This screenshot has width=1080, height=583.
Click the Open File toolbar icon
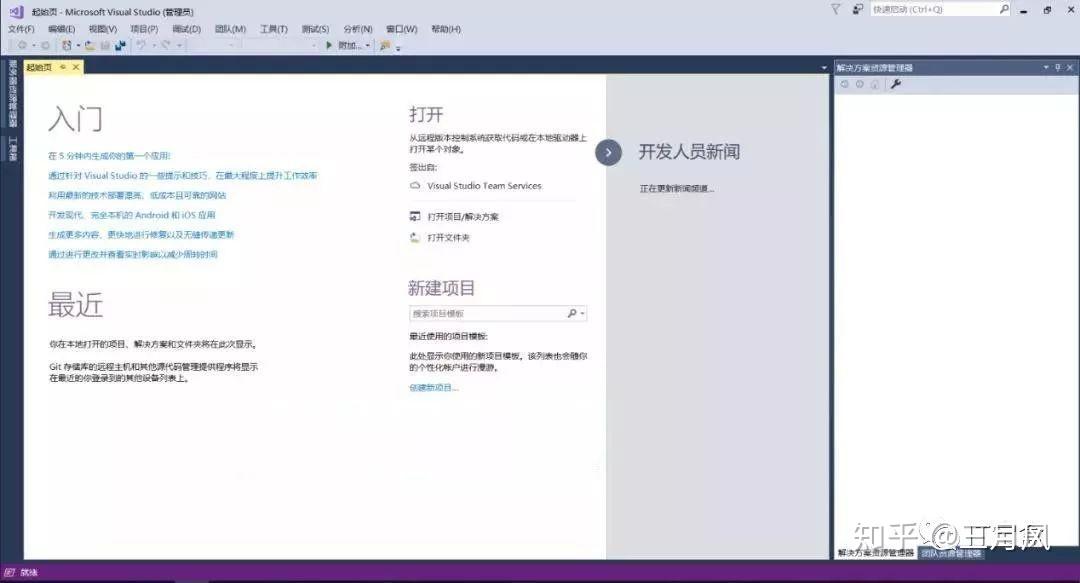(x=90, y=45)
